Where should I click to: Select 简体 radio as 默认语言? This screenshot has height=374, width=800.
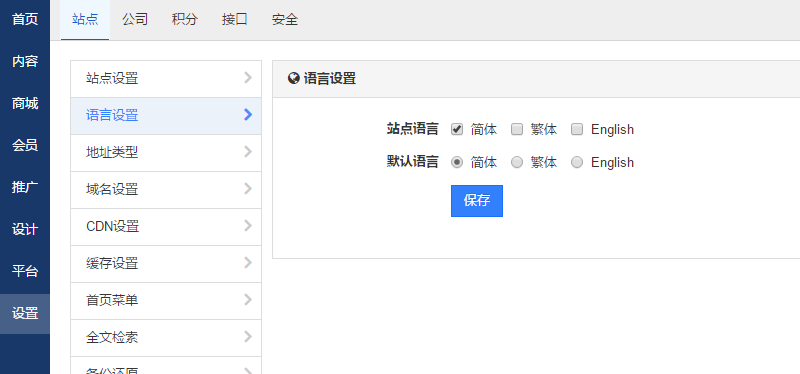[x=457, y=162]
